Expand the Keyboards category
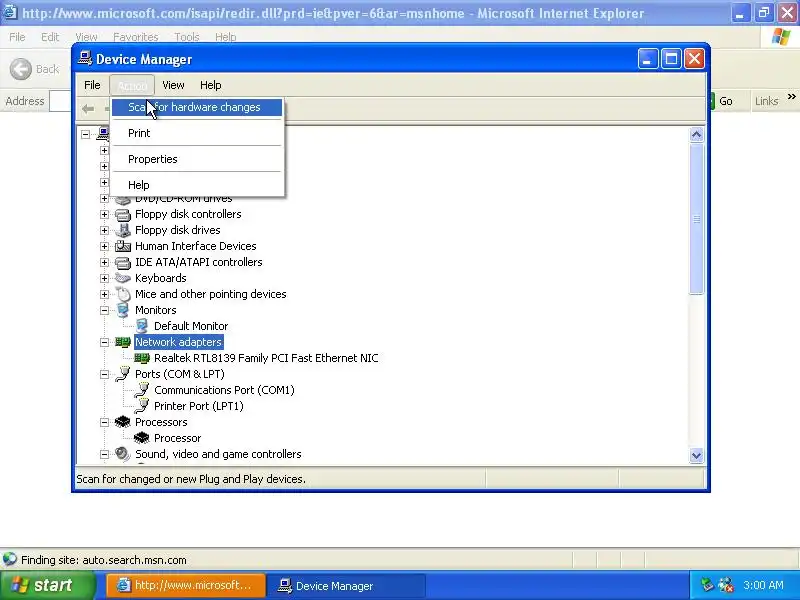The width and height of the screenshot is (800, 600). [x=104, y=278]
